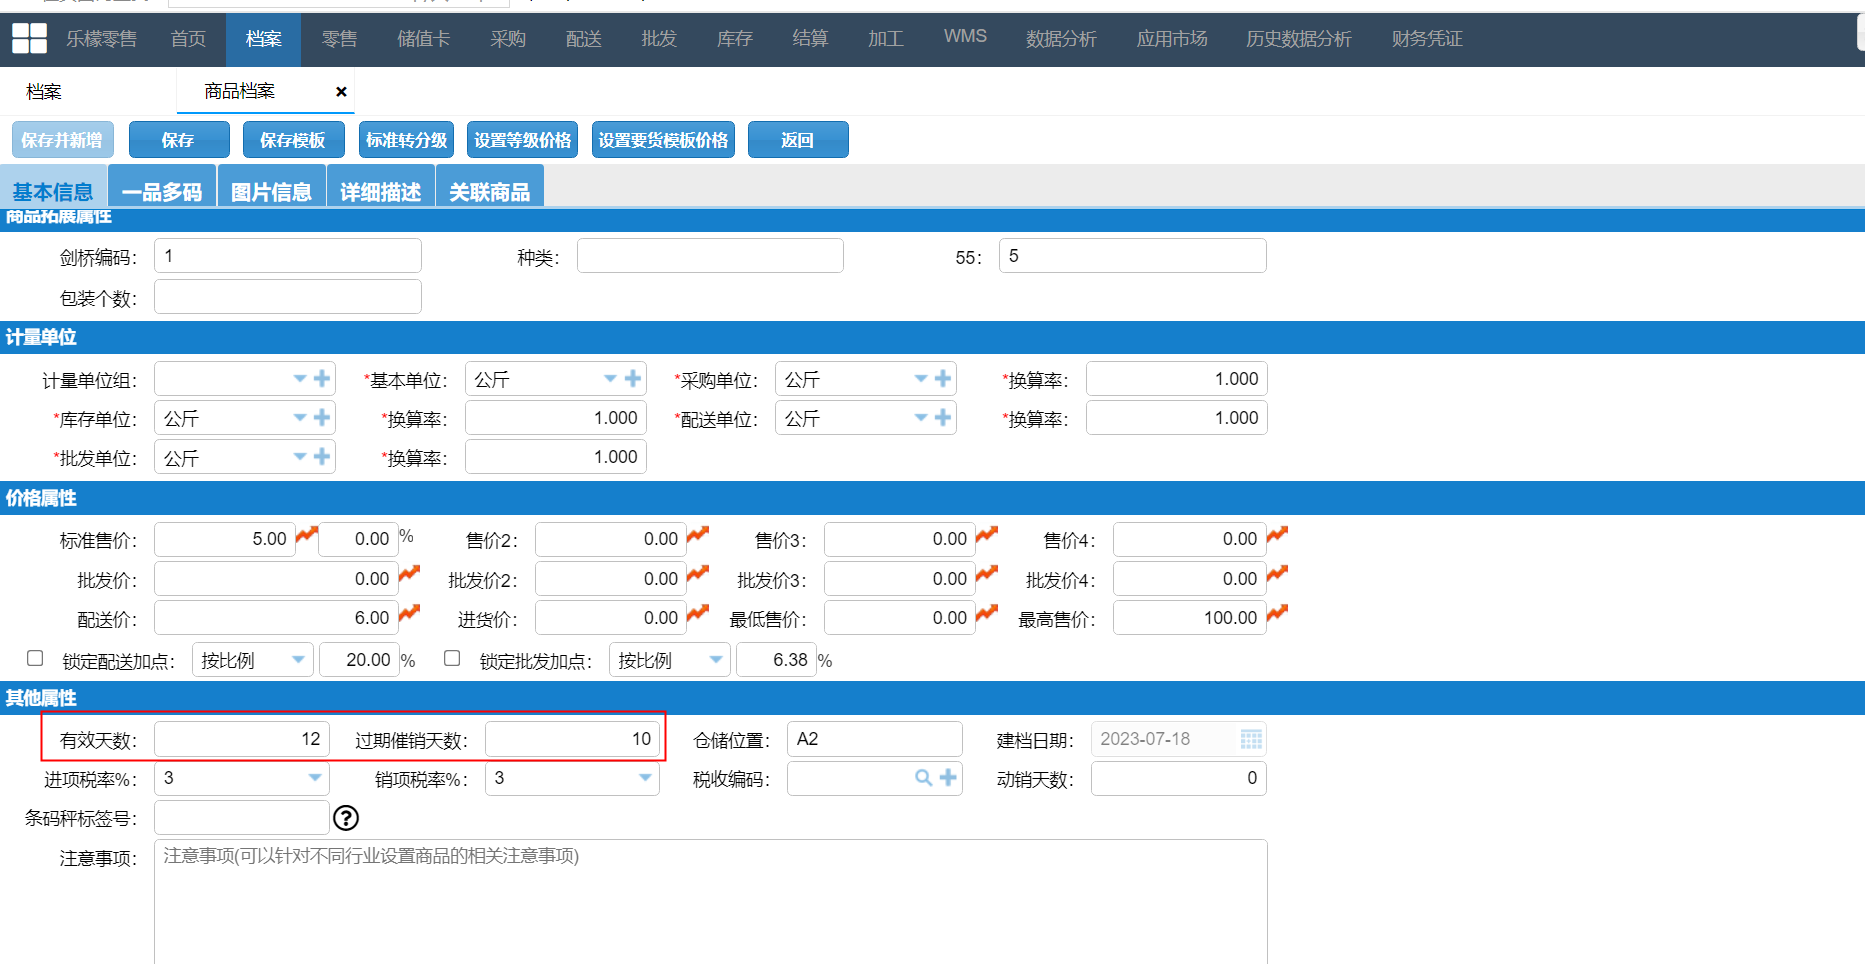1865x964 pixels.
Task: Open the 建档日期 calendar picker
Action: 1251,739
